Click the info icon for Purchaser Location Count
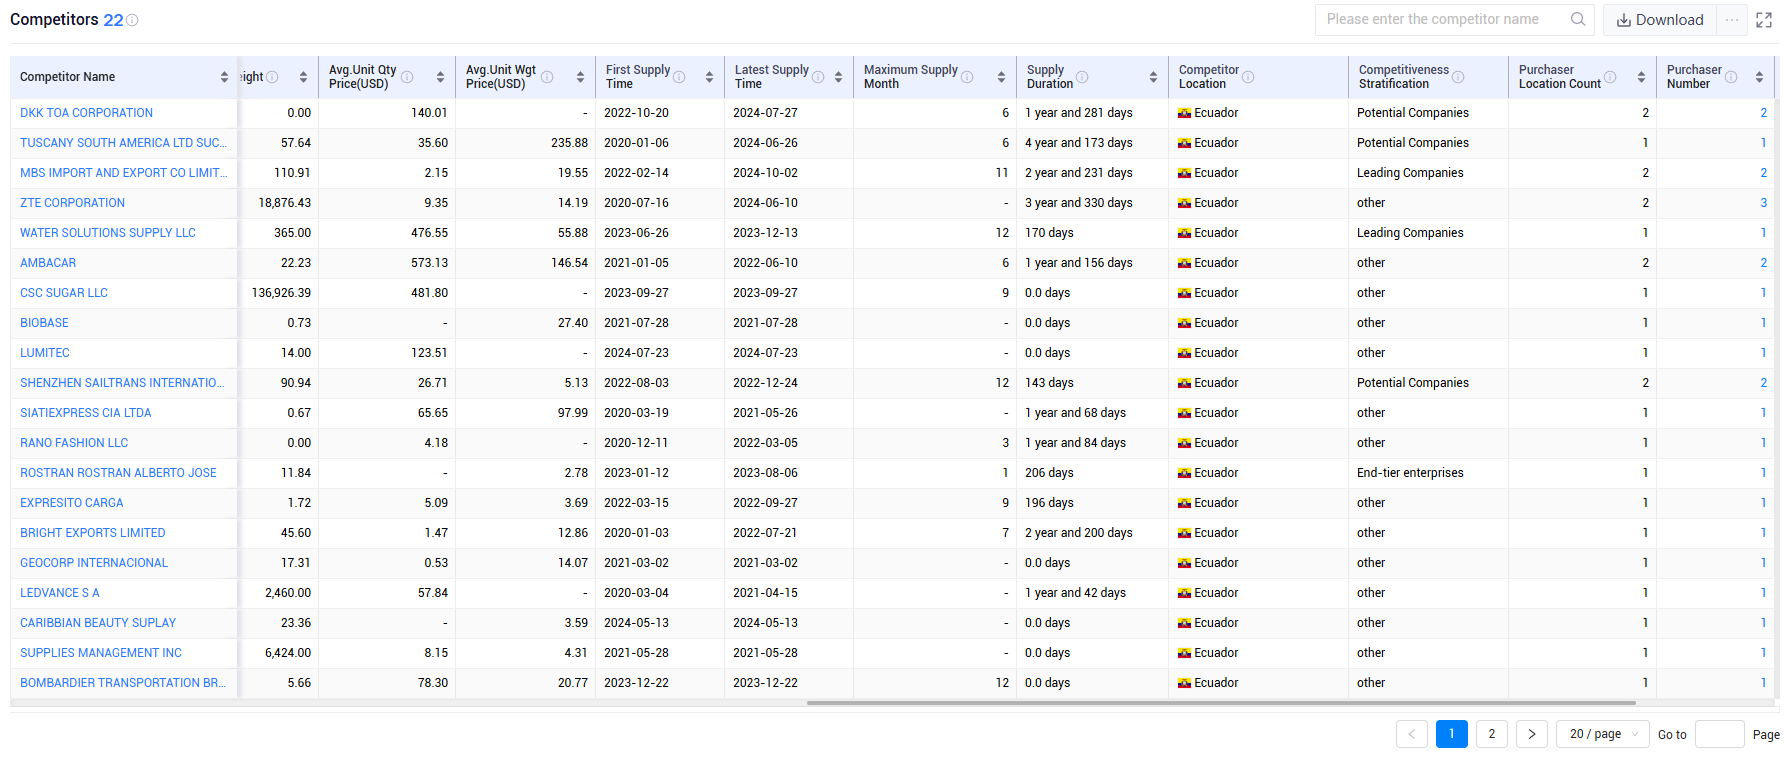 pyautogui.click(x=1610, y=77)
